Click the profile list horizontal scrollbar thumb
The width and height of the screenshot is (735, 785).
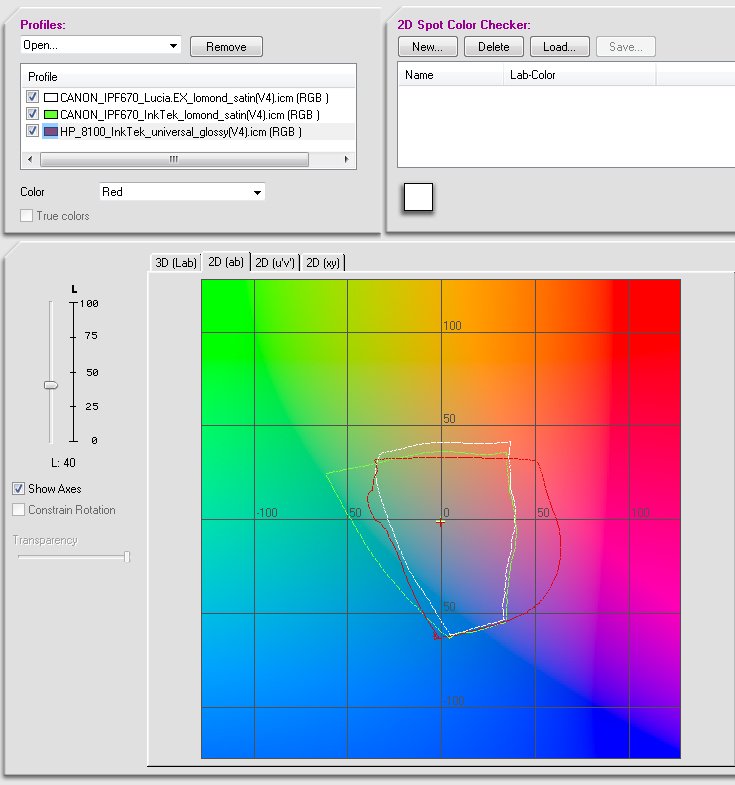(174, 159)
